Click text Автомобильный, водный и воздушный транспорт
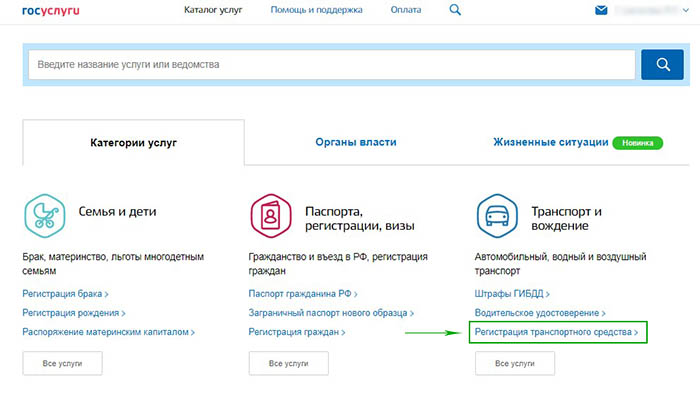Viewport: 700px width, 393px height. (x=560, y=264)
